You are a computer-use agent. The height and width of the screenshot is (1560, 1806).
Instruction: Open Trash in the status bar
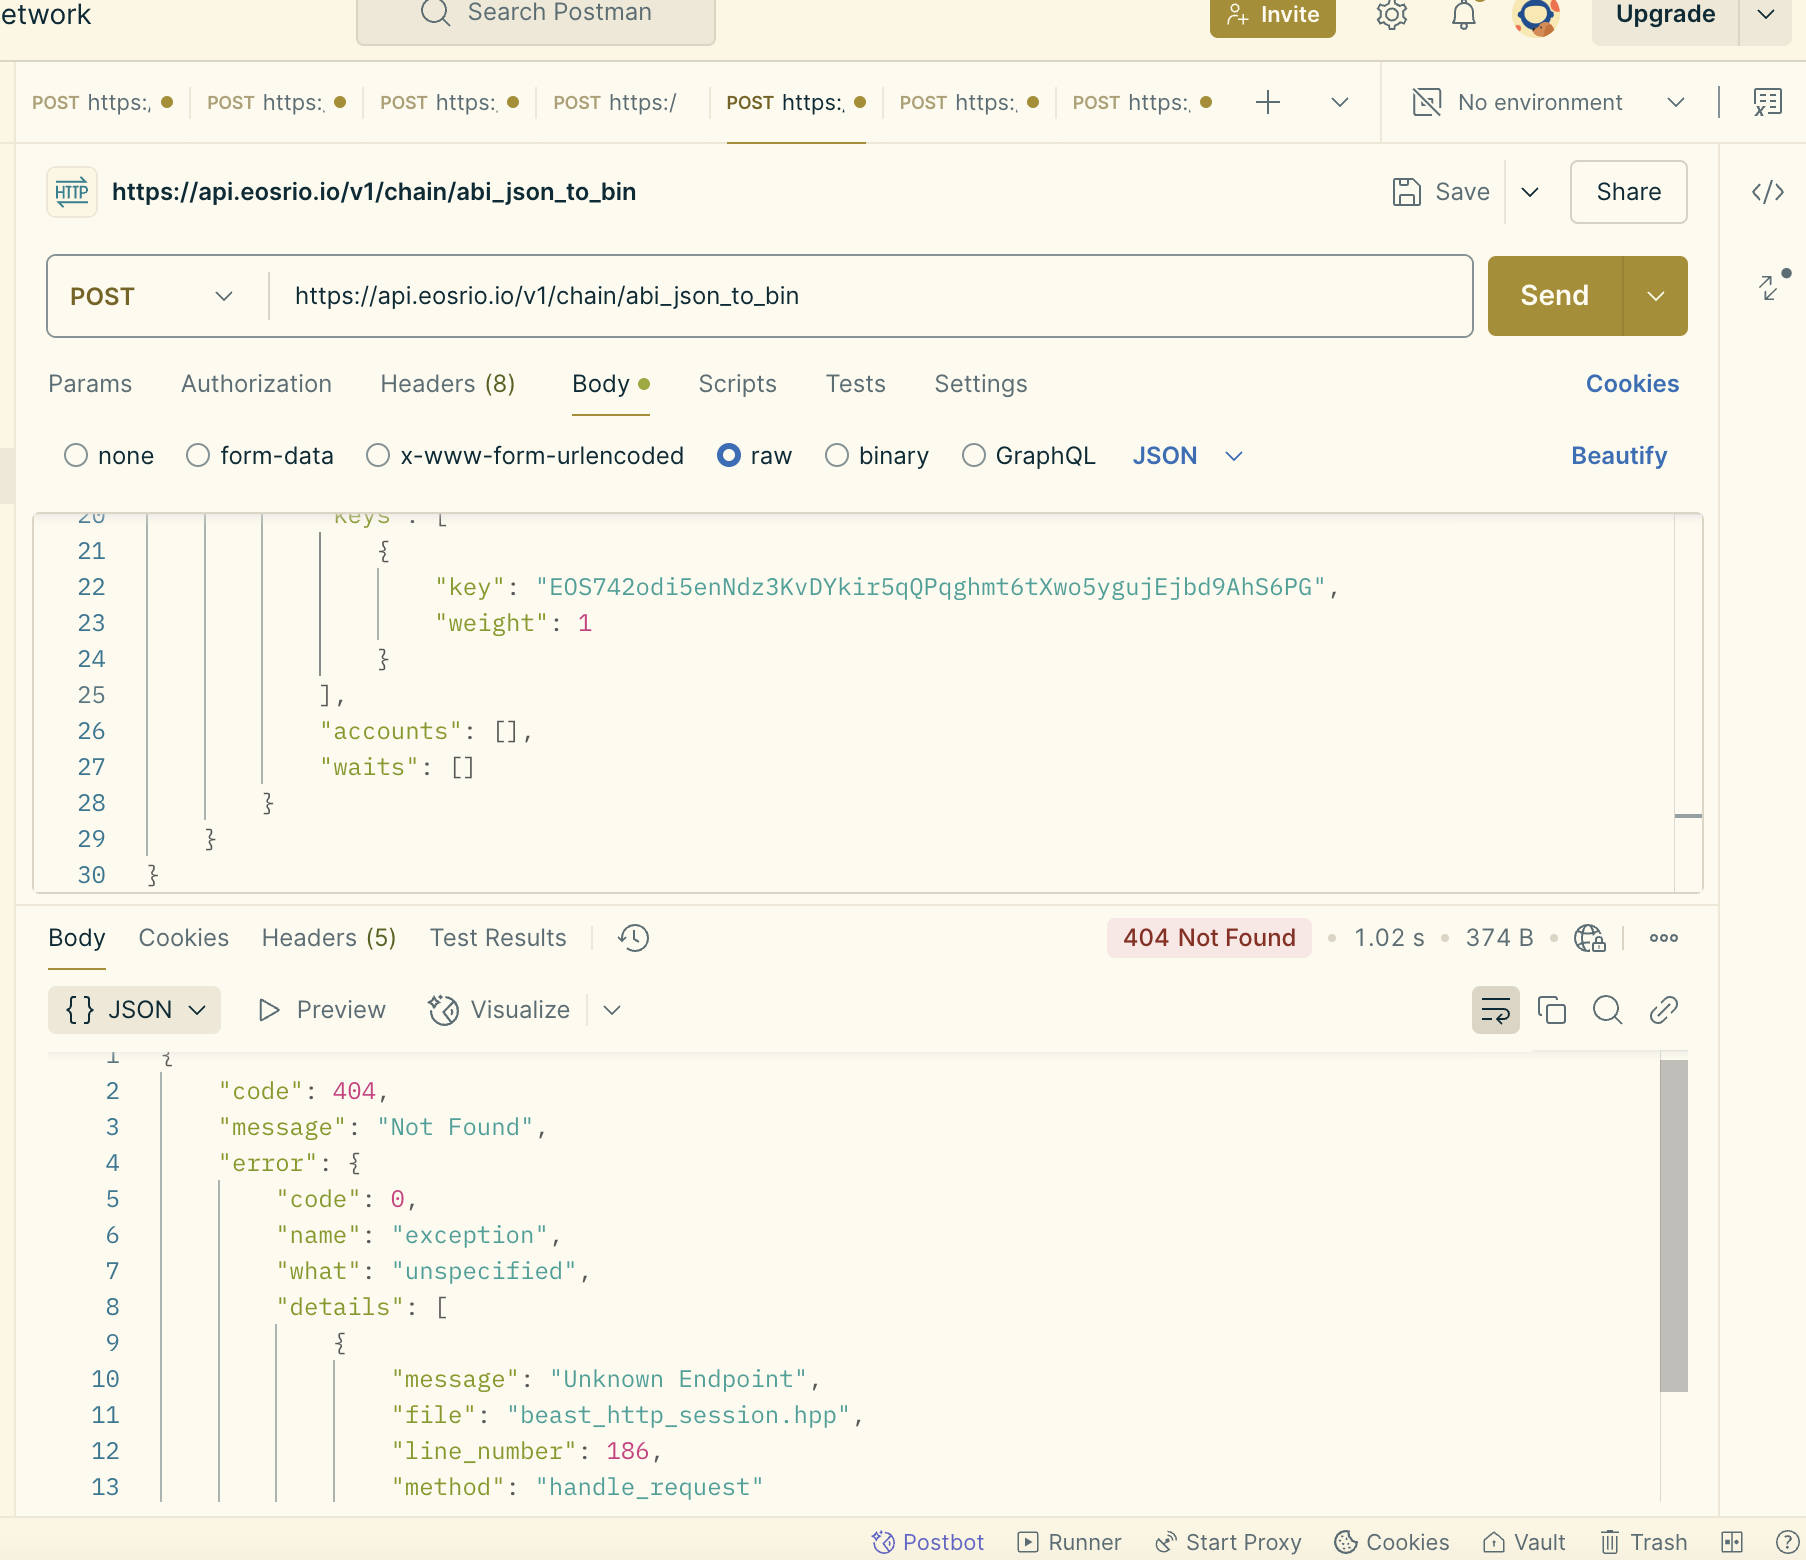[x=1644, y=1542]
